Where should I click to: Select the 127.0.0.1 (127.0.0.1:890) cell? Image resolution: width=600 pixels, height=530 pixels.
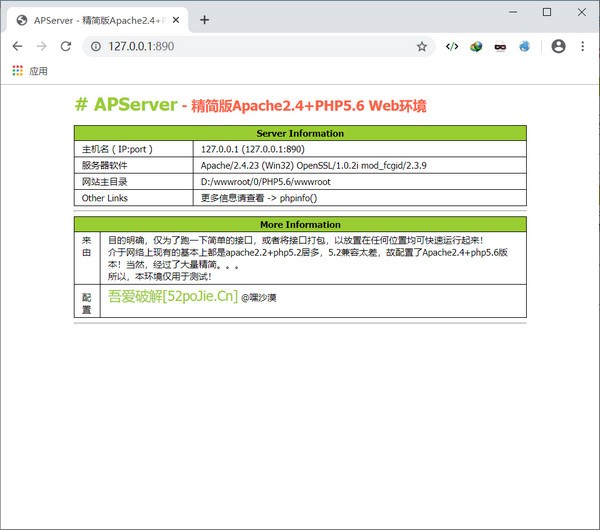360,149
